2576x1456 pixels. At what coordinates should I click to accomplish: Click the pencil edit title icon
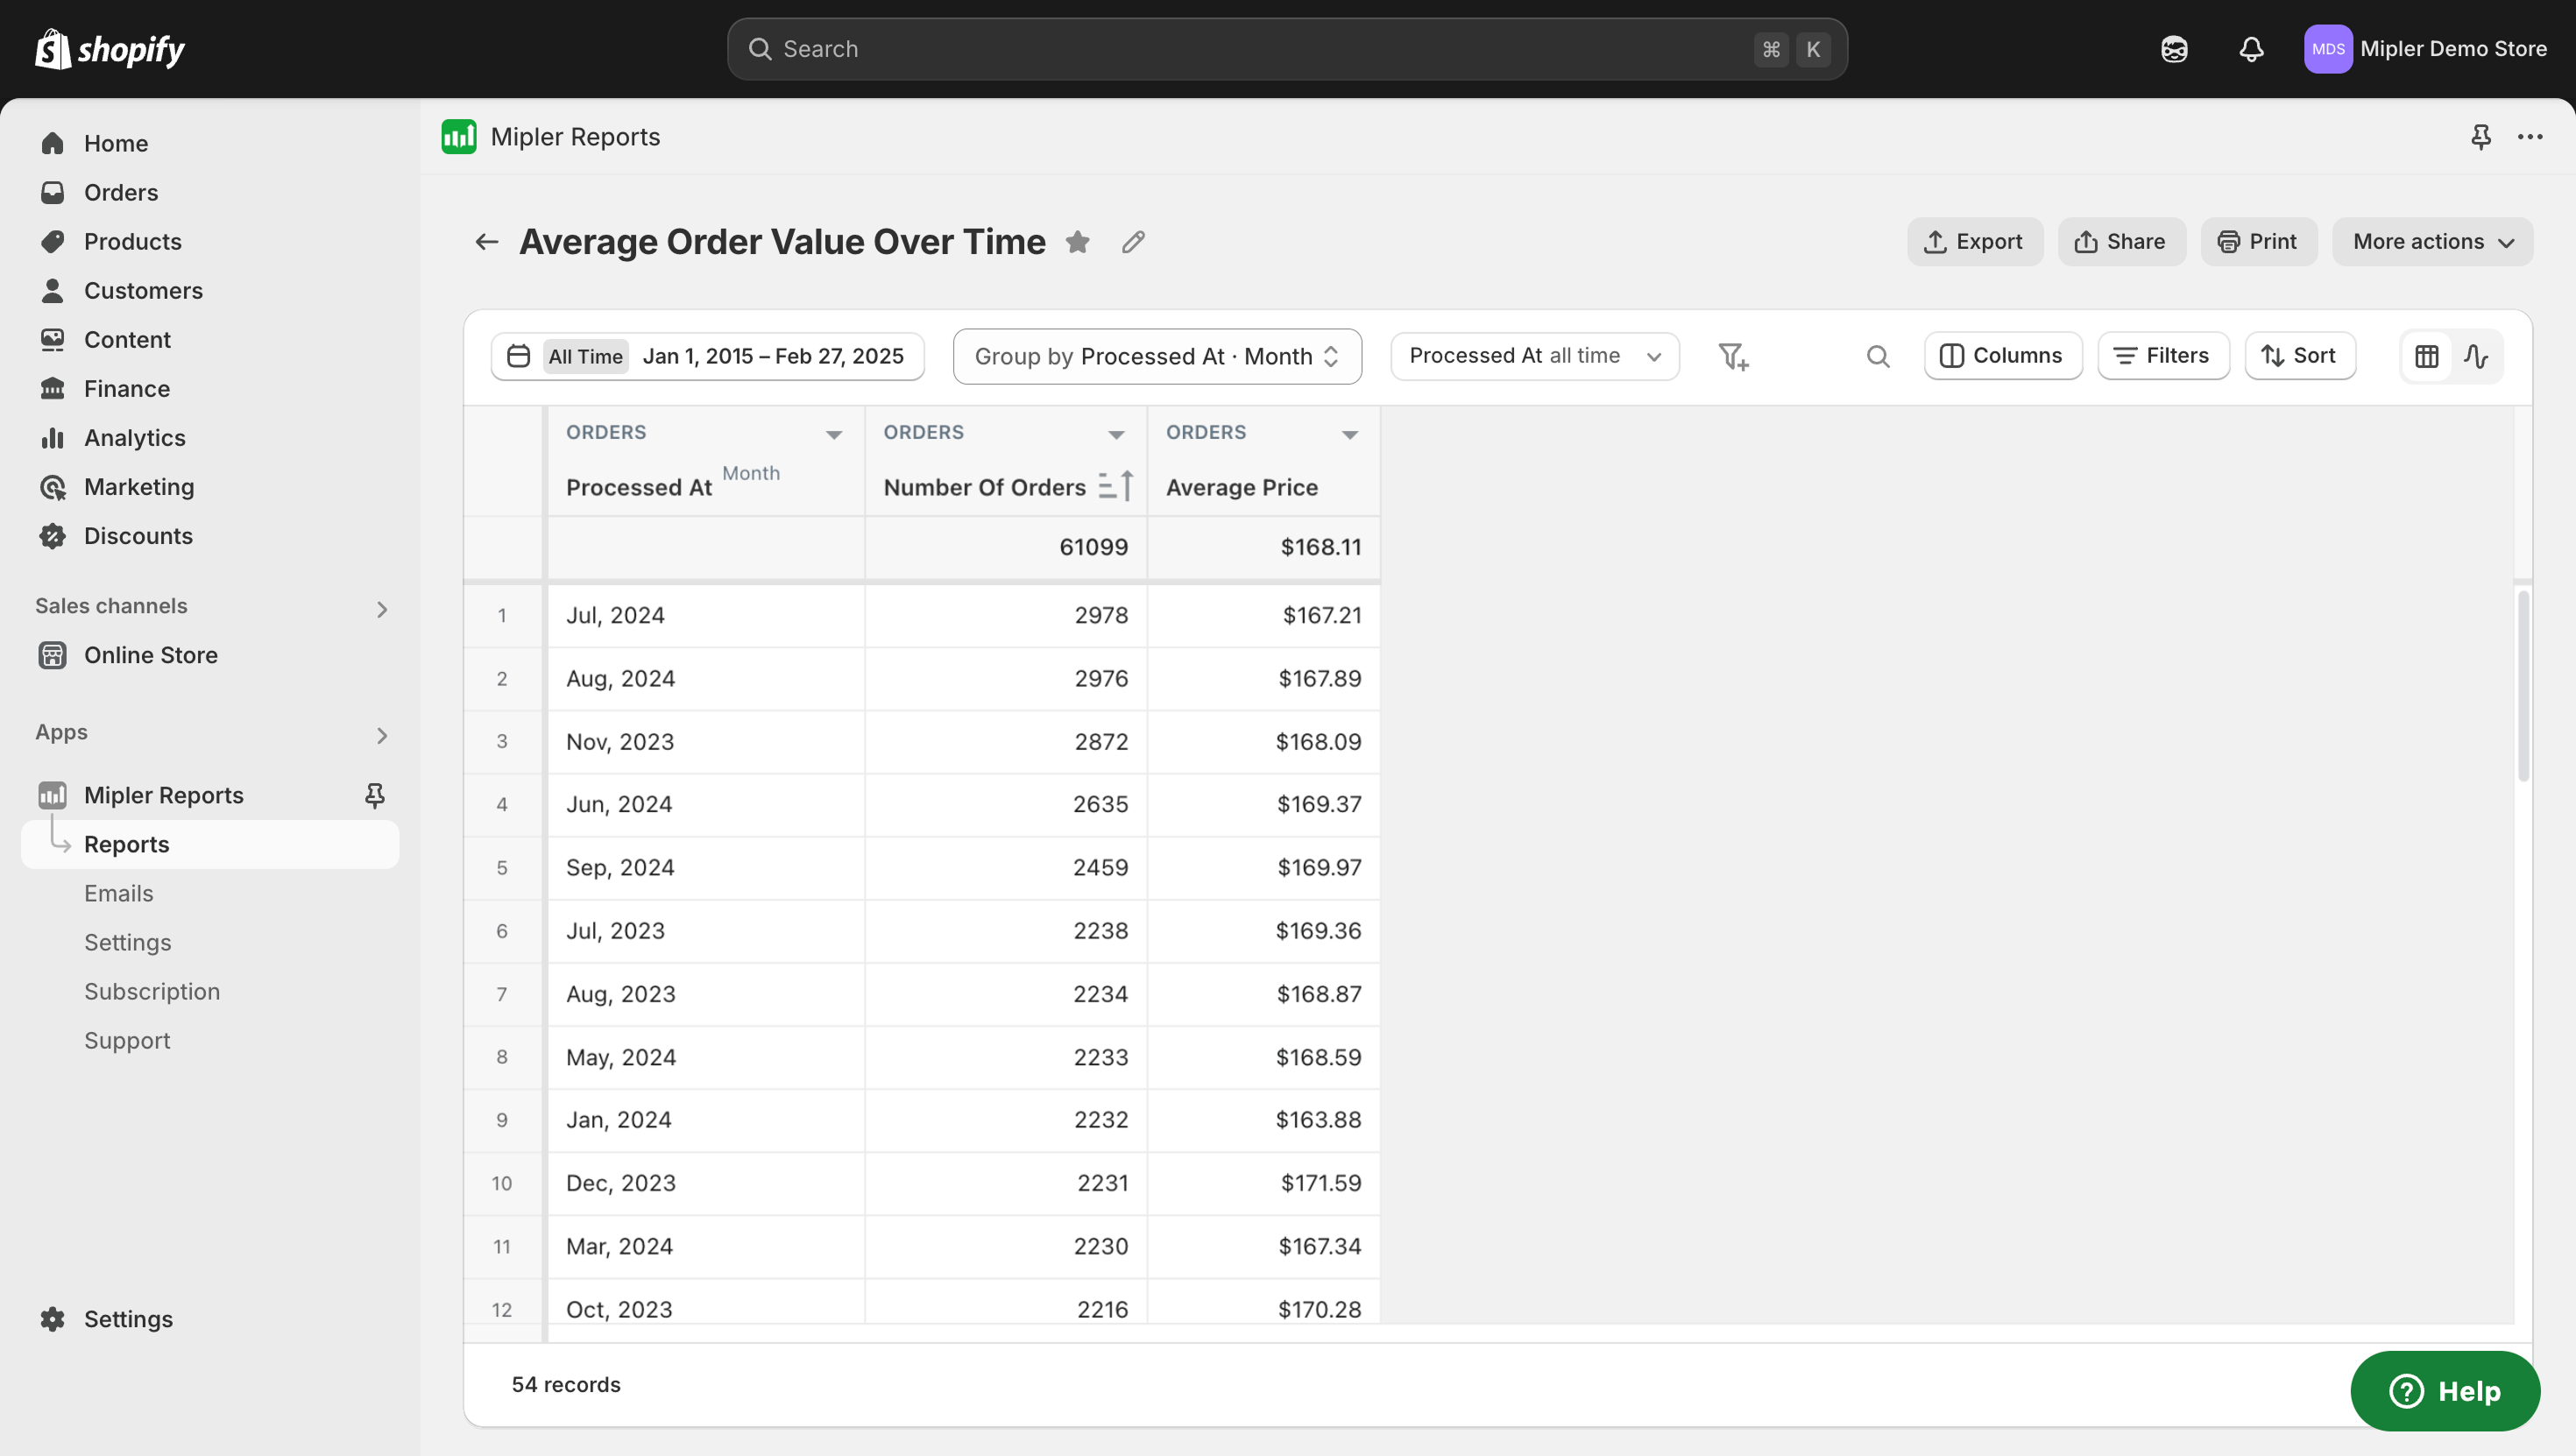point(1133,242)
